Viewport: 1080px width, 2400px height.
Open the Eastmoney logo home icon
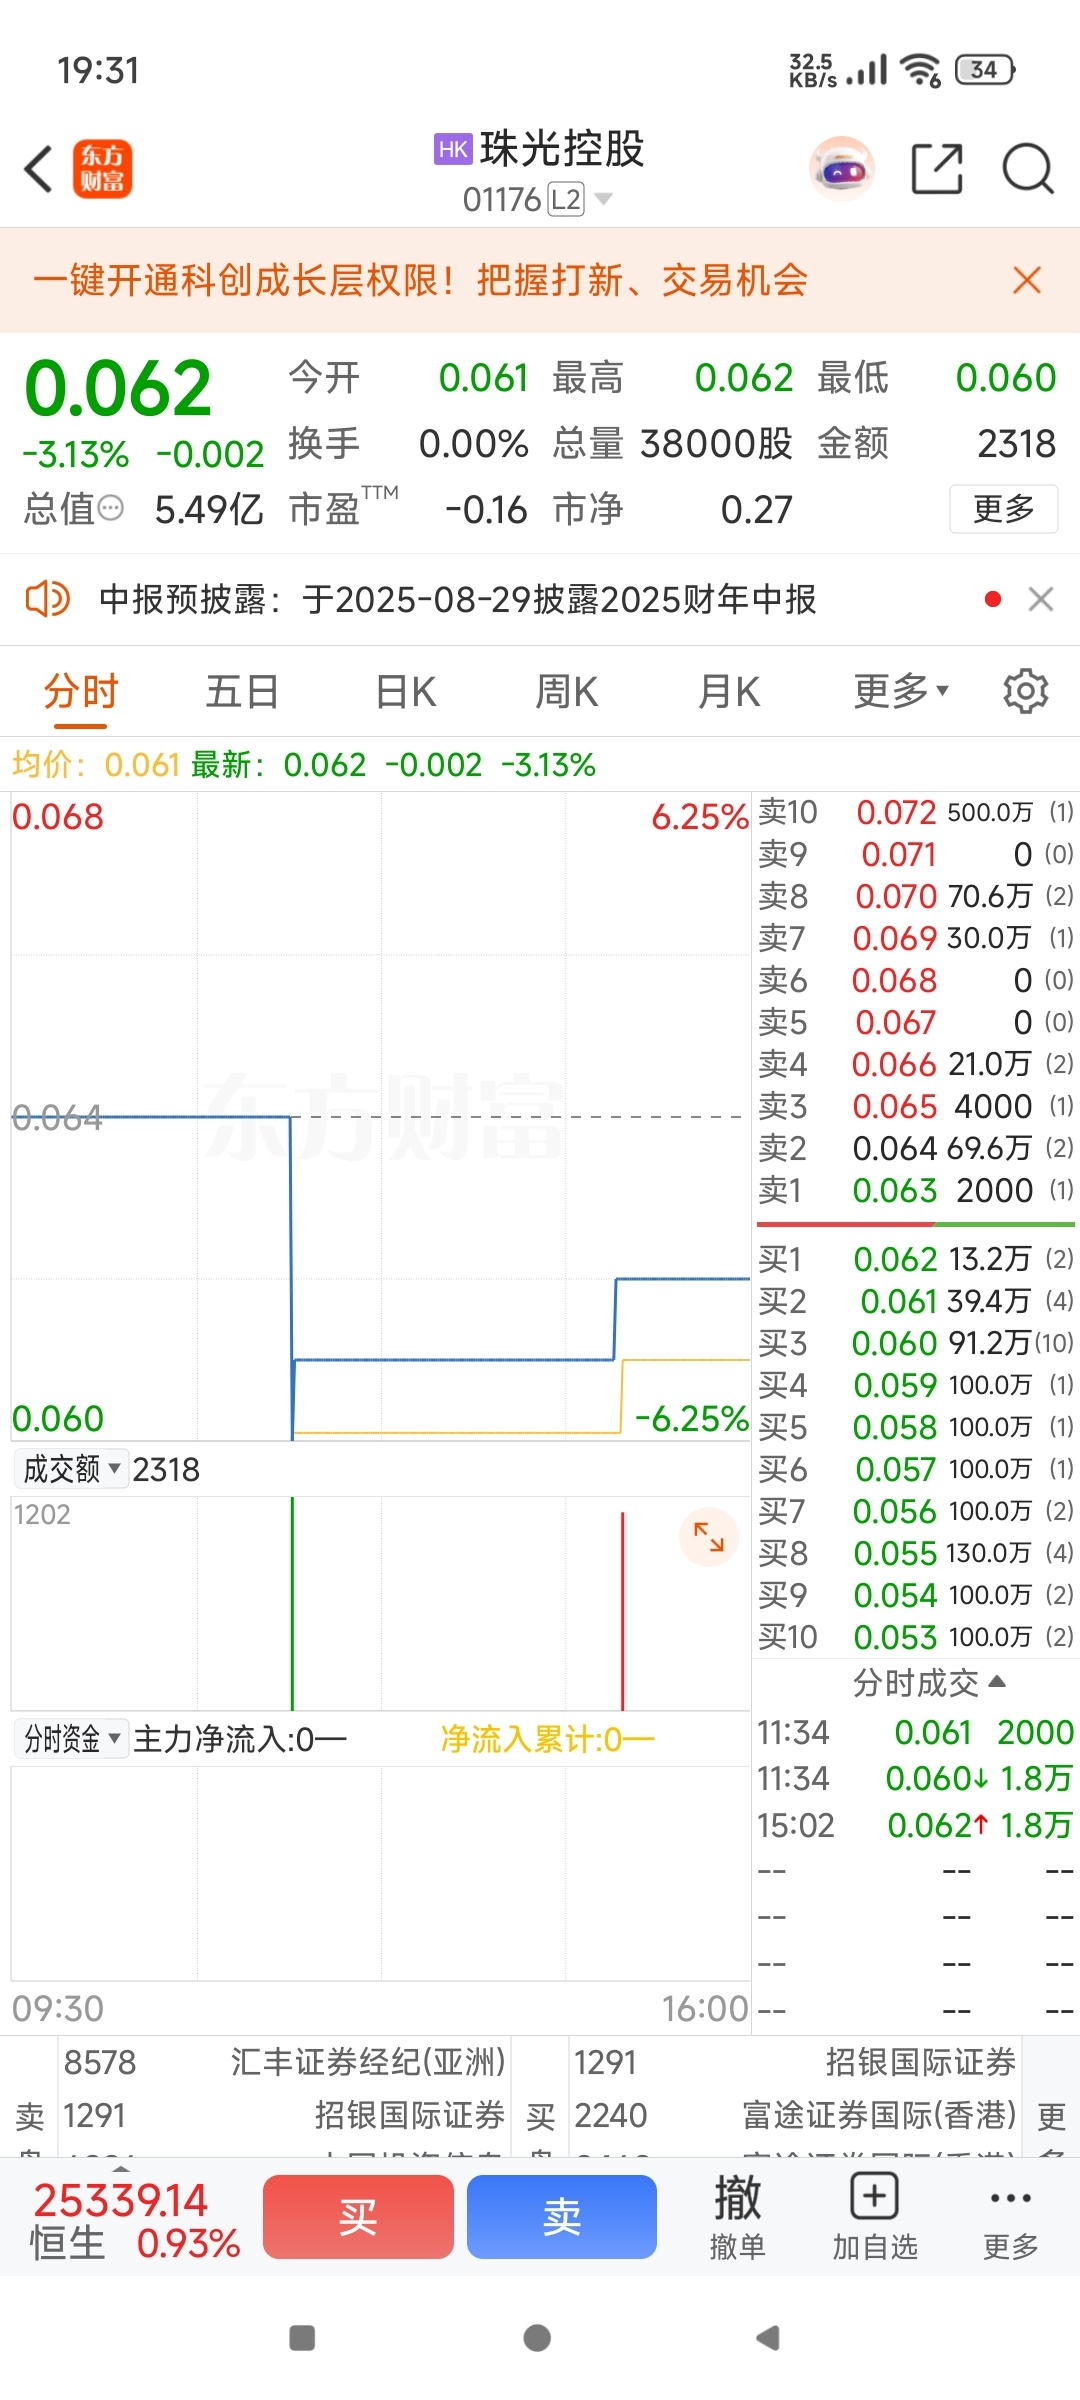click(102, 168)
